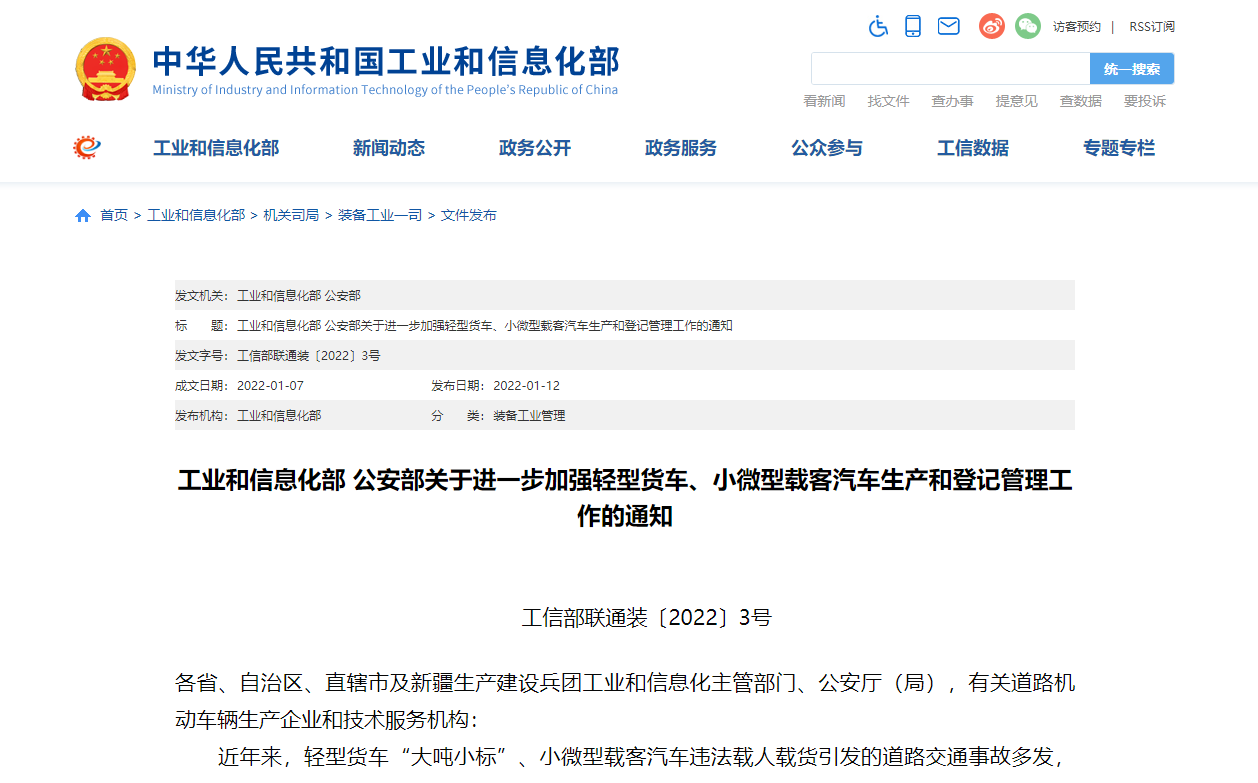
Task: Click the 成文日期 2022-01-07 value
Action: (270, 386)
